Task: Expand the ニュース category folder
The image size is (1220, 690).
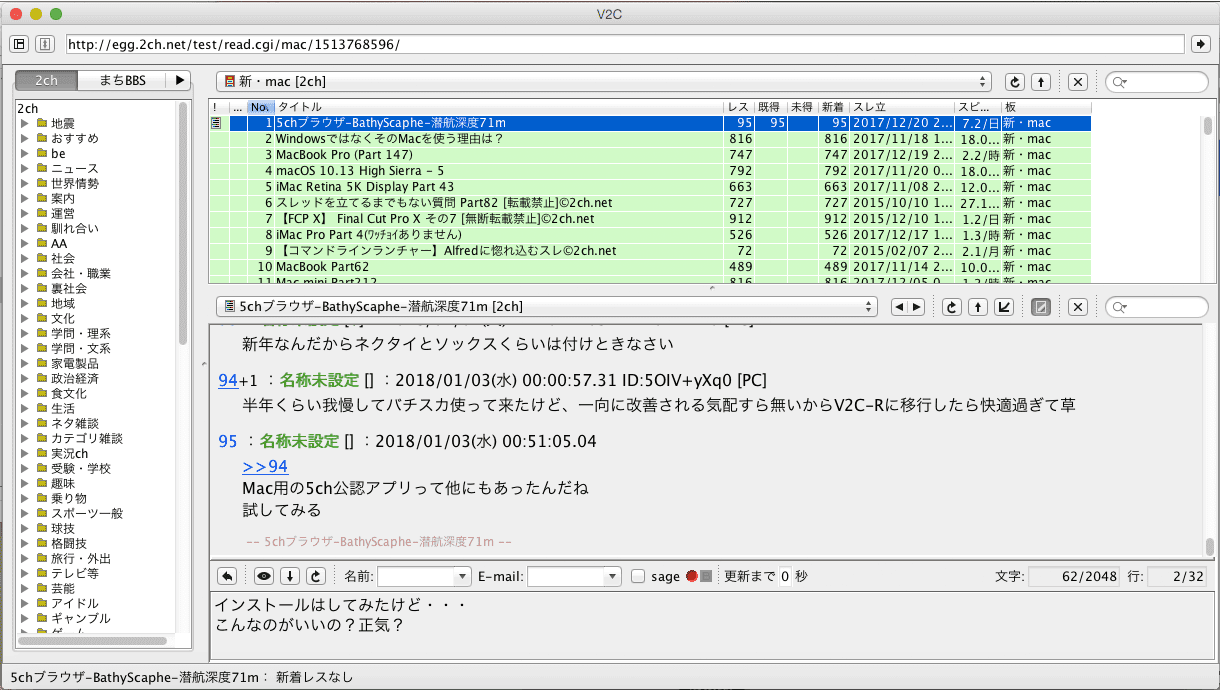Action: (25, 168)
